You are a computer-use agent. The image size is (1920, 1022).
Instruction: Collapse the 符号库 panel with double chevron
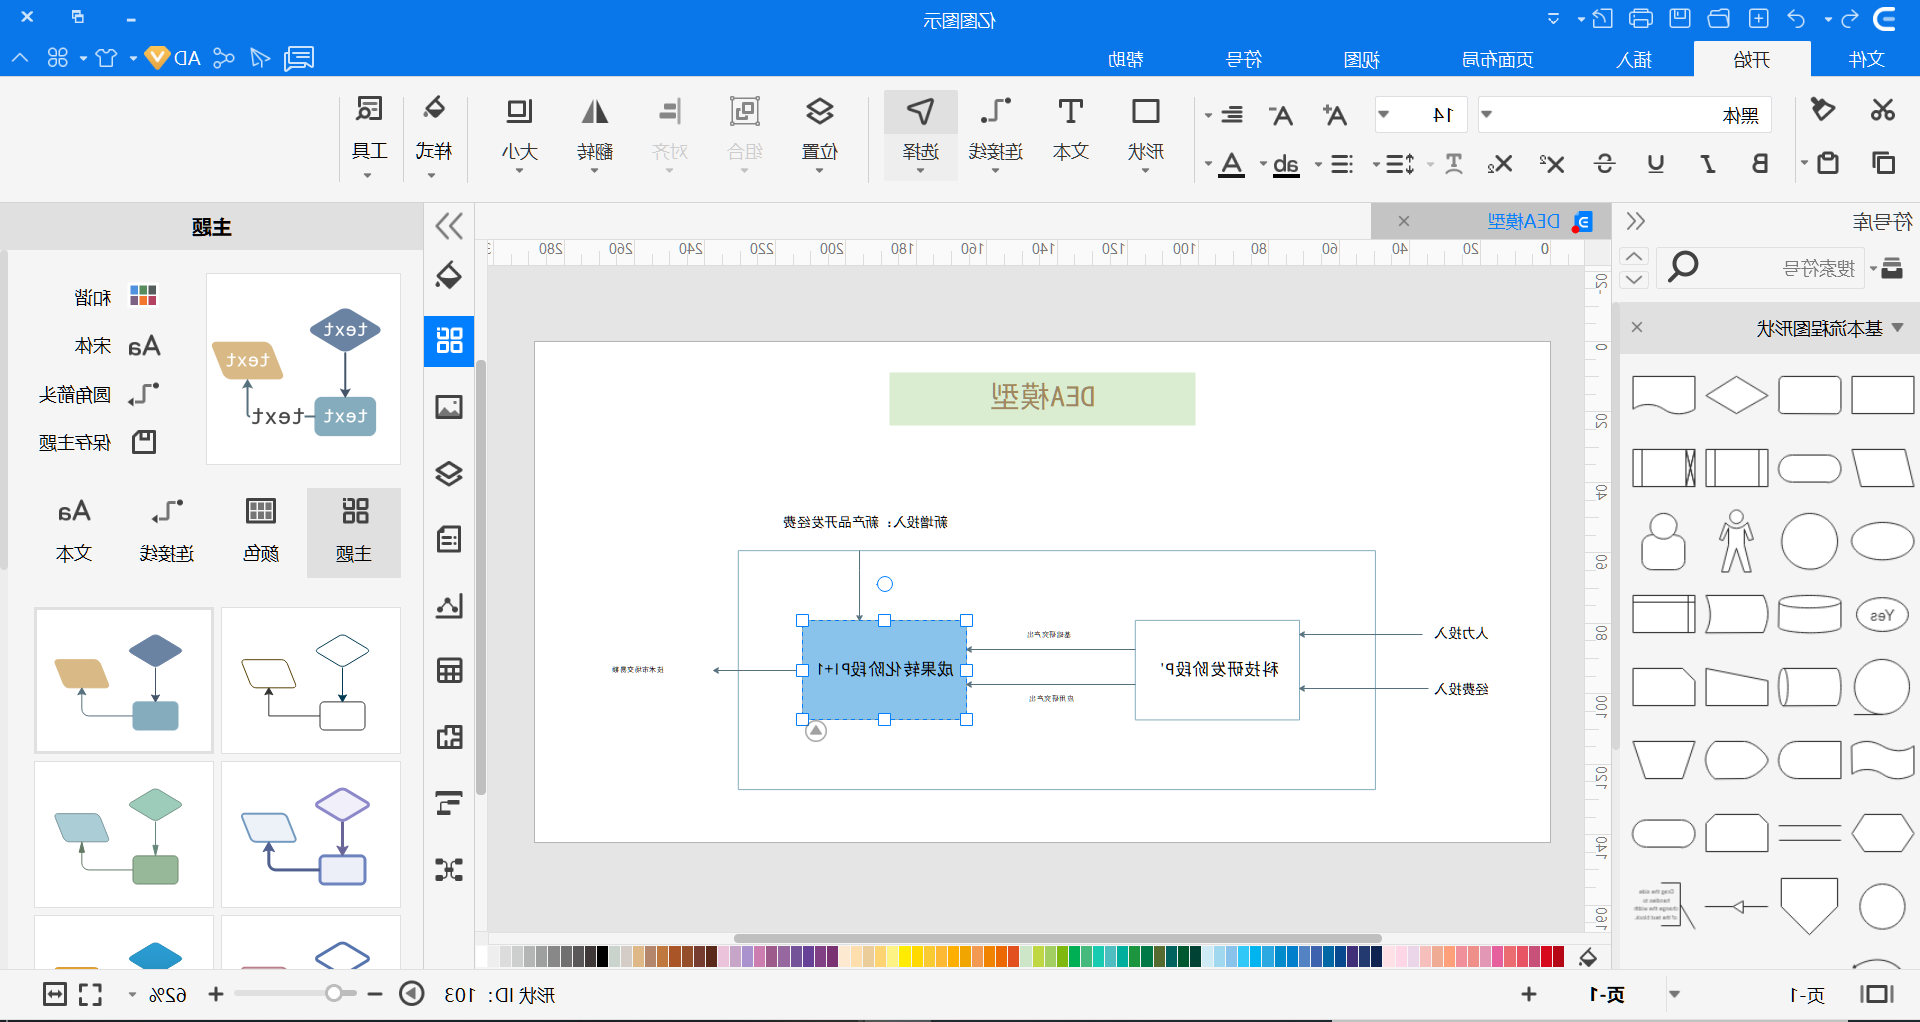[1635, 221]
